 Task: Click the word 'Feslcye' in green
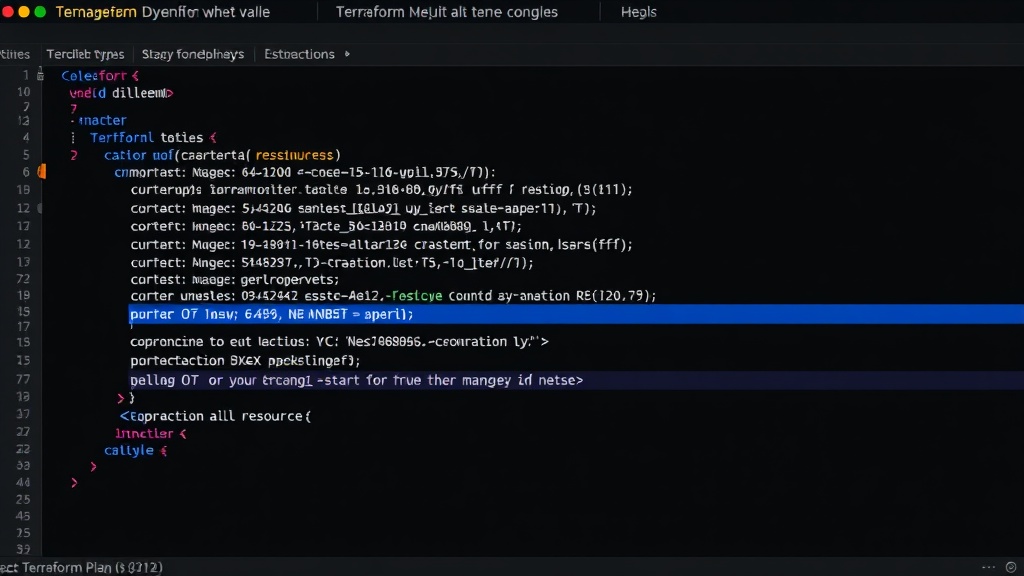coord(417,296)
